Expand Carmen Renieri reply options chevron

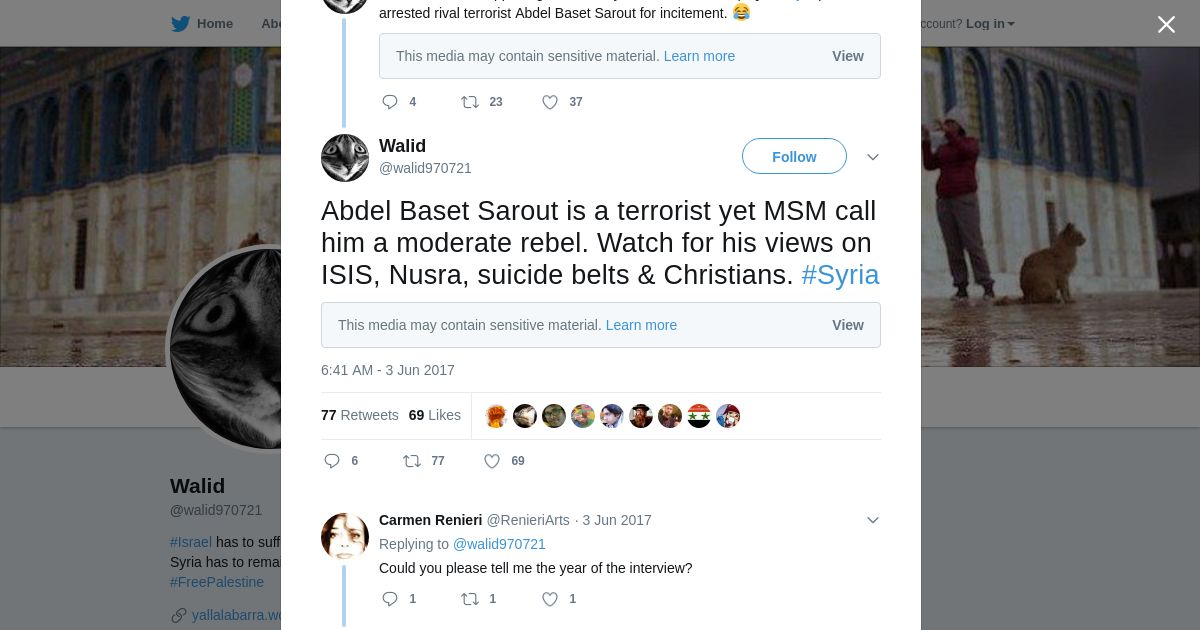point(872,520)
